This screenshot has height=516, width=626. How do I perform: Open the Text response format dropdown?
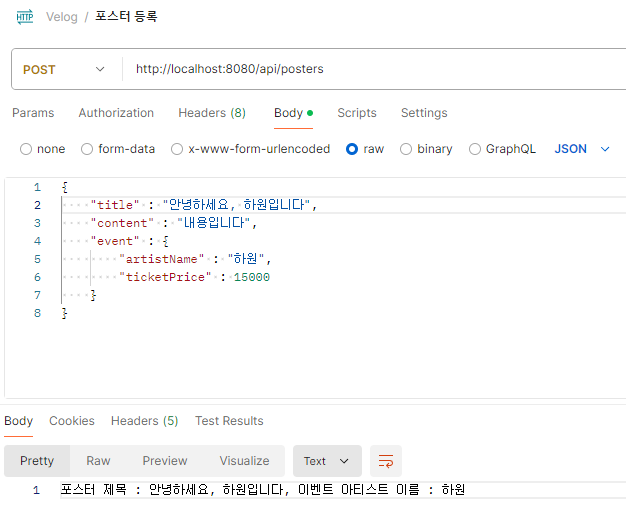[x=327, y=461]
